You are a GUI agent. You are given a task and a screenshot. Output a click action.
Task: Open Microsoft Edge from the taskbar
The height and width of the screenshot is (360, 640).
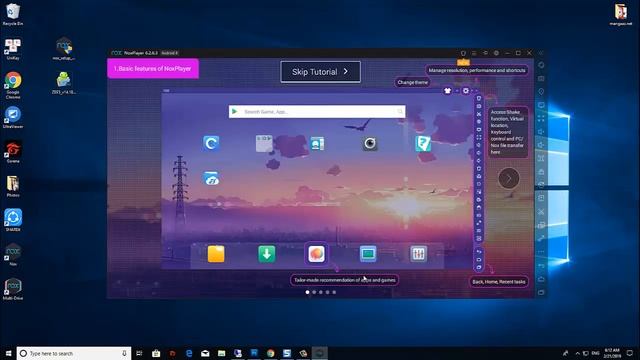click(189, 353)
